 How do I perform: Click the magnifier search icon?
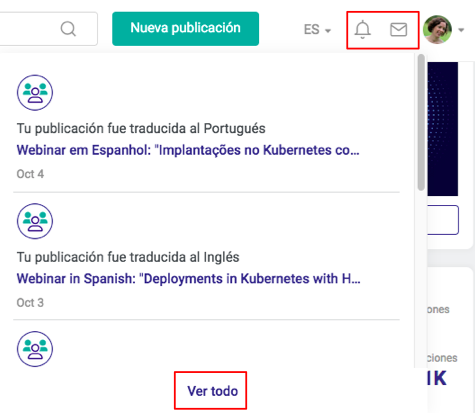tap(68, 29)
